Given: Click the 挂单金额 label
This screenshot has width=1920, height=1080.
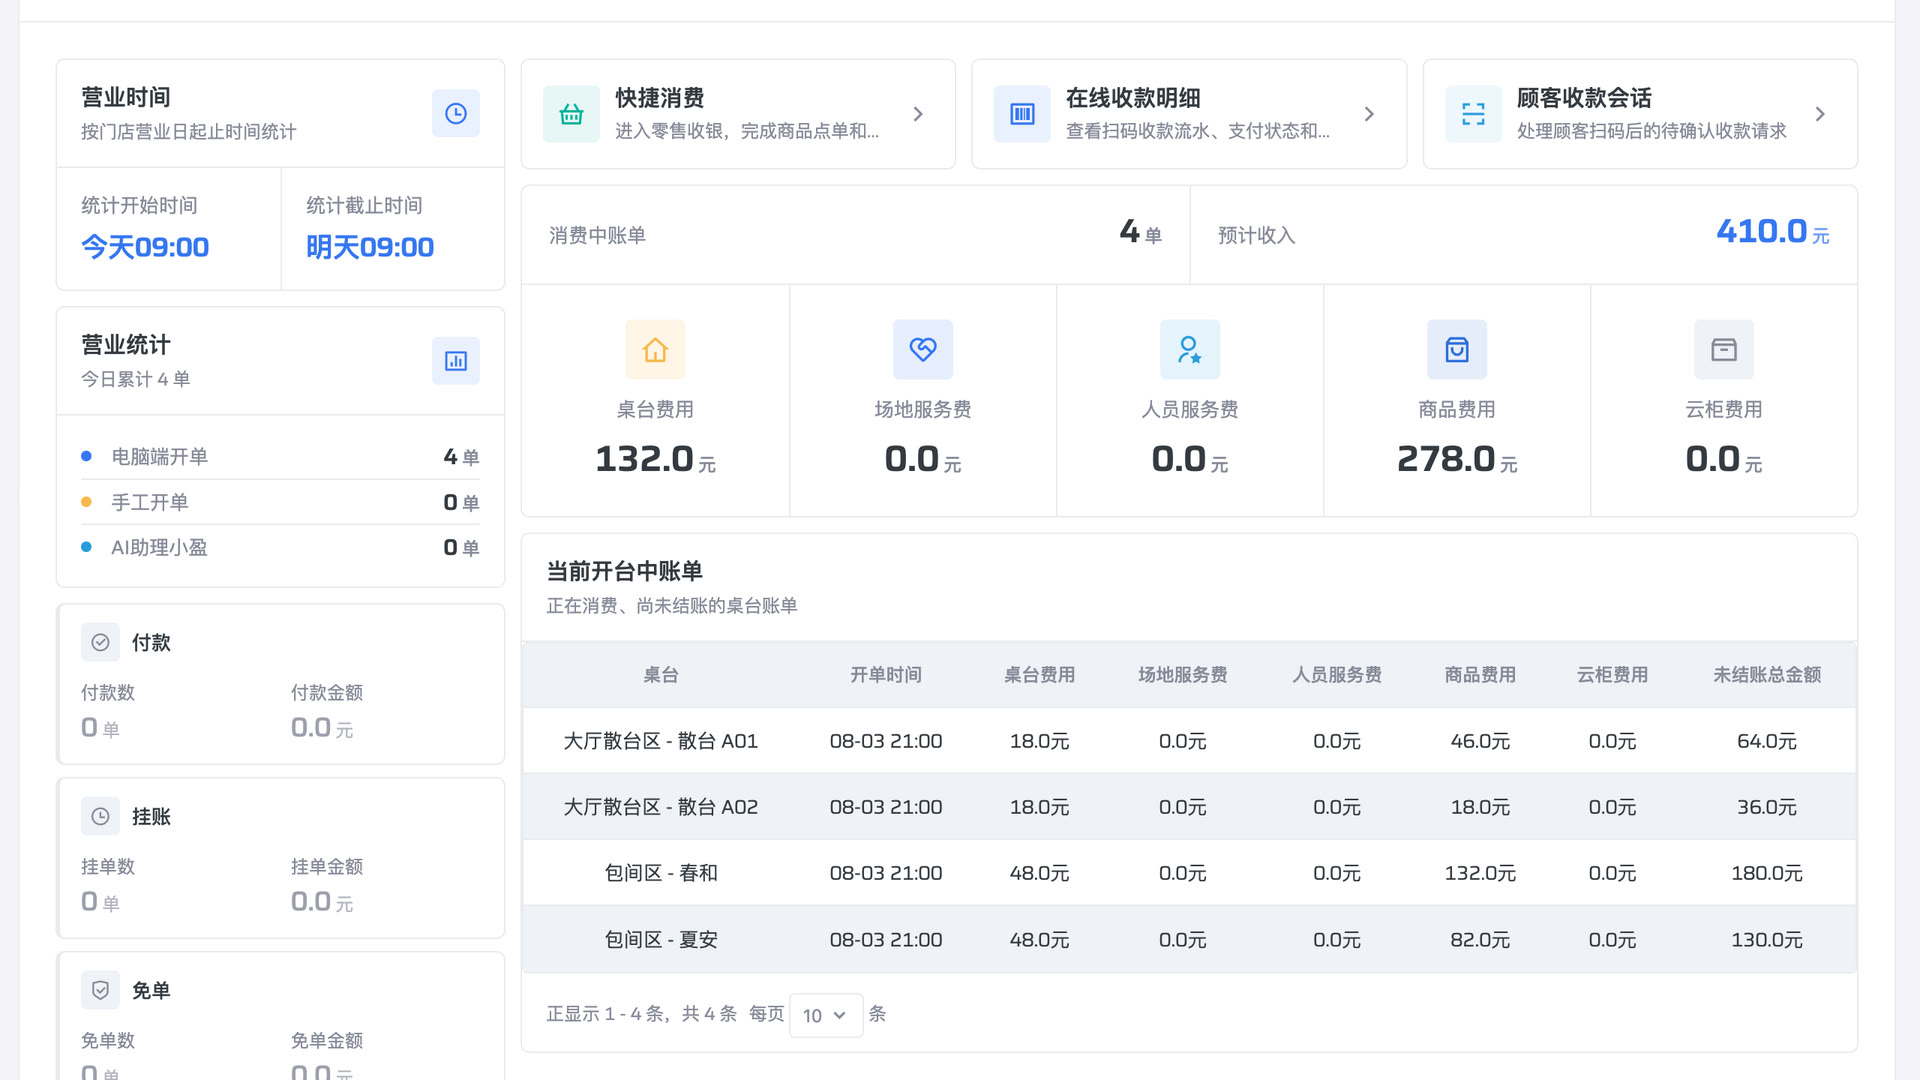Looking at the screenshot, I should [327, 867].
